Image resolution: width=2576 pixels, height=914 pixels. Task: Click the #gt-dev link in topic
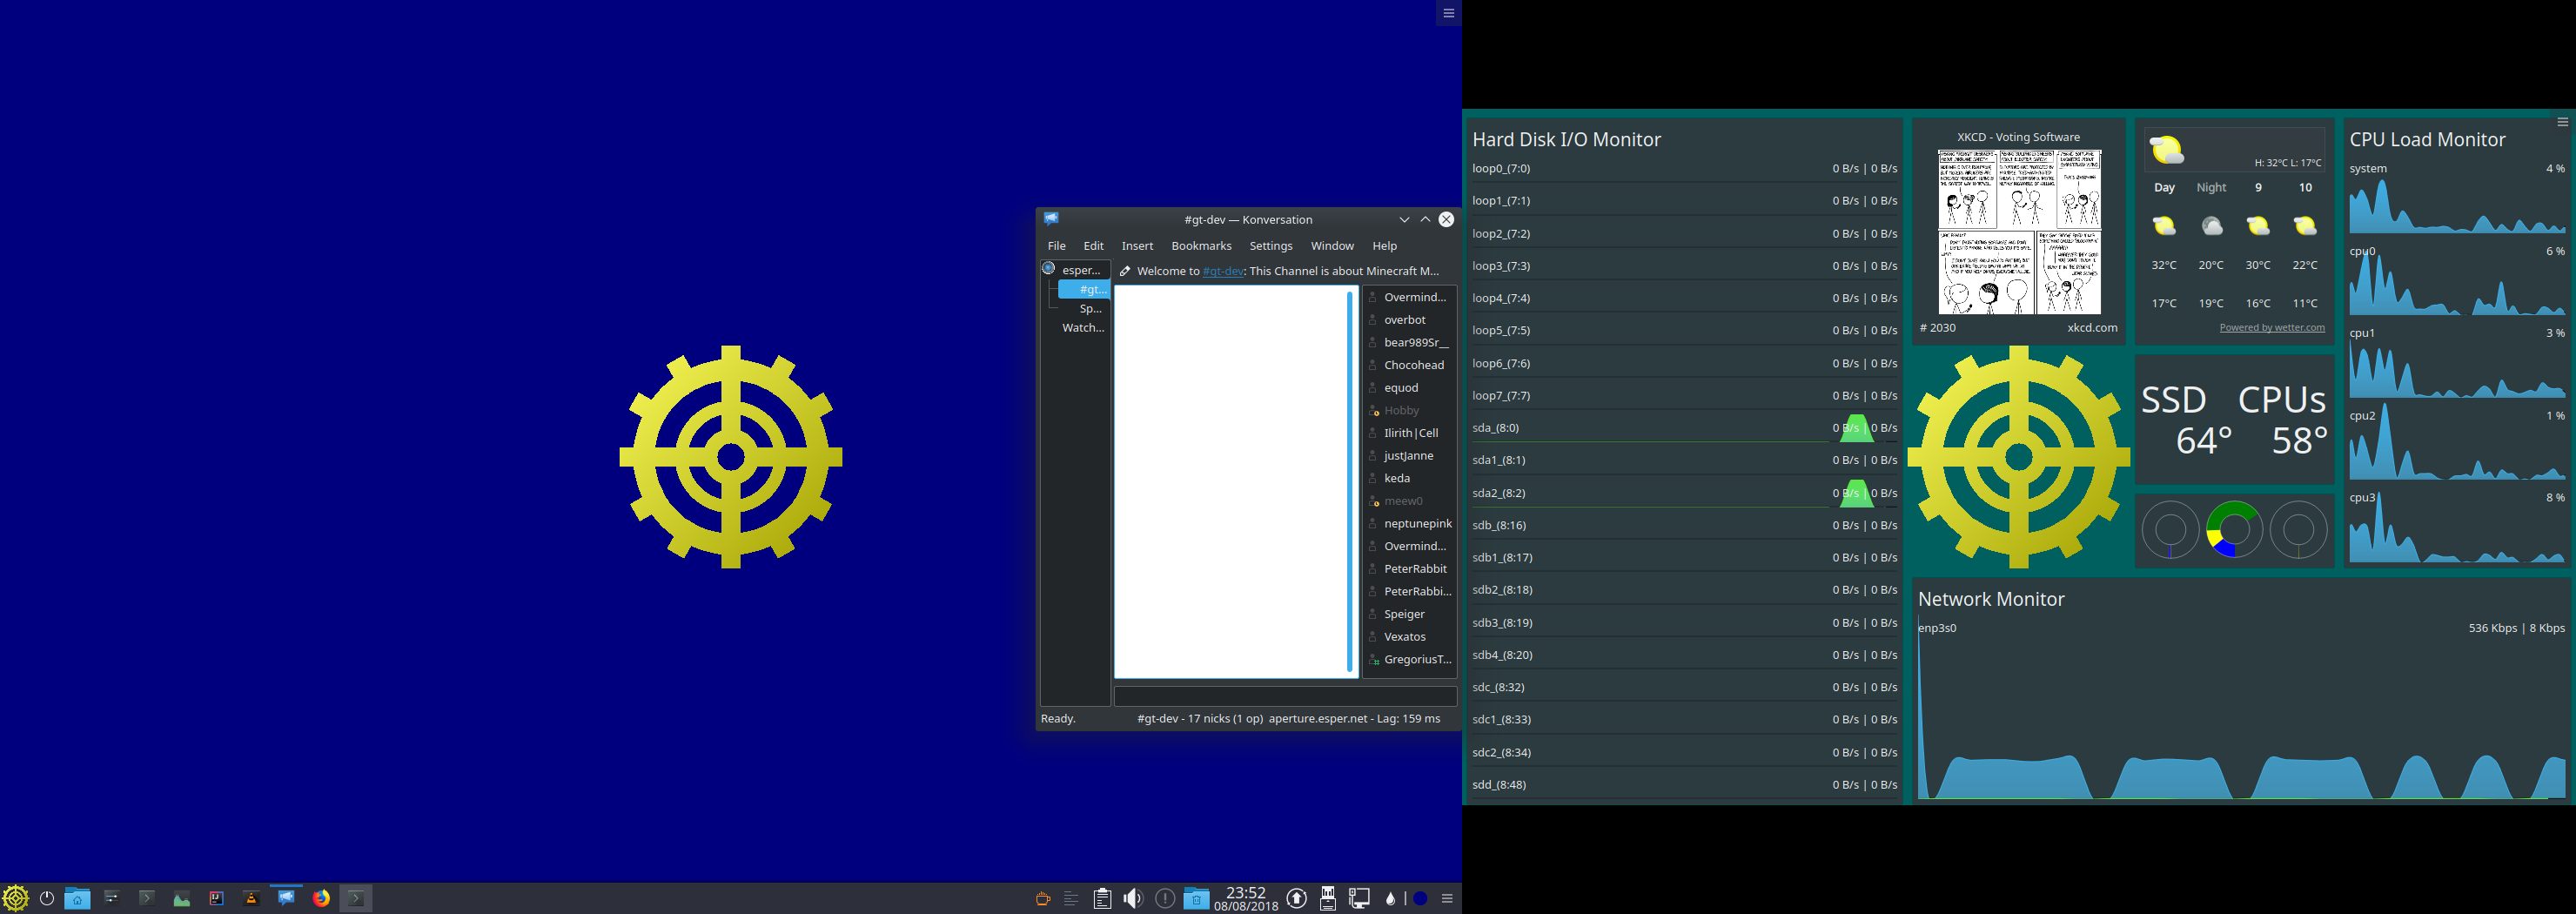[1222, 271]
